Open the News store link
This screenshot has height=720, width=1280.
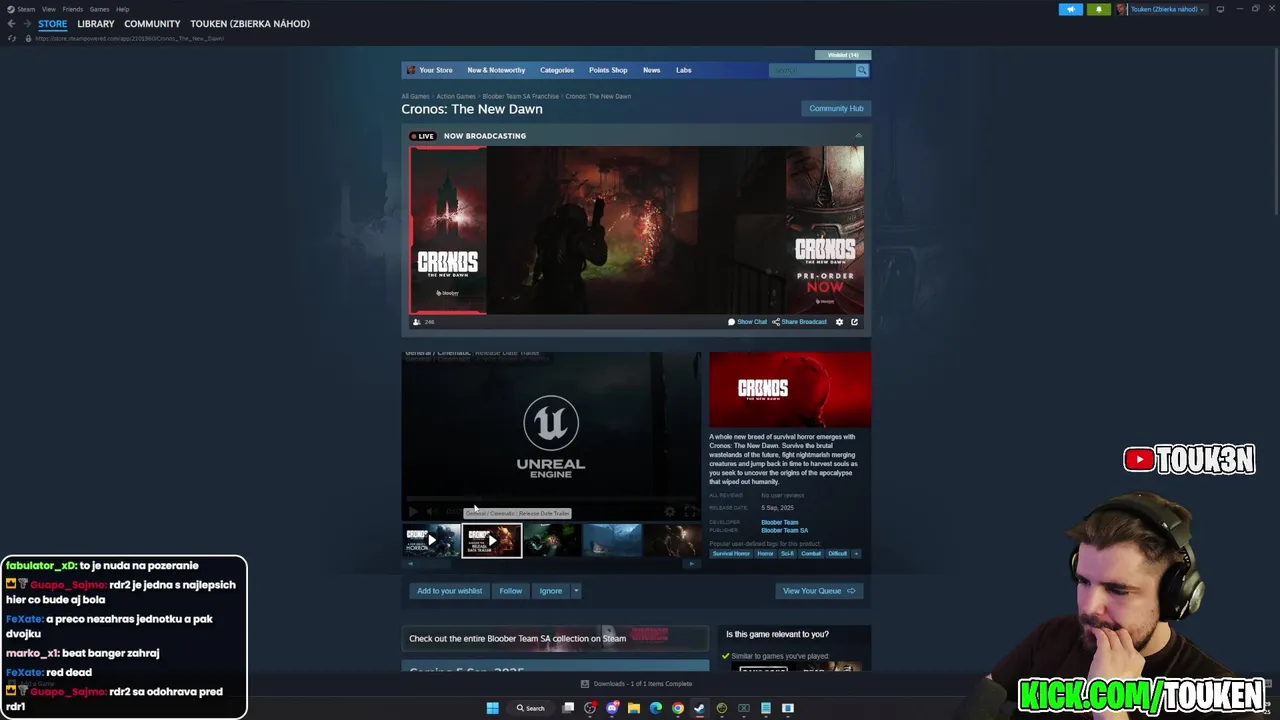[x=651, y=70]
